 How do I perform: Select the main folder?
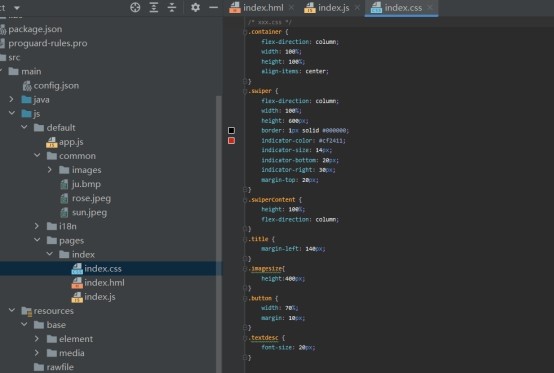(x=31, y=71)
